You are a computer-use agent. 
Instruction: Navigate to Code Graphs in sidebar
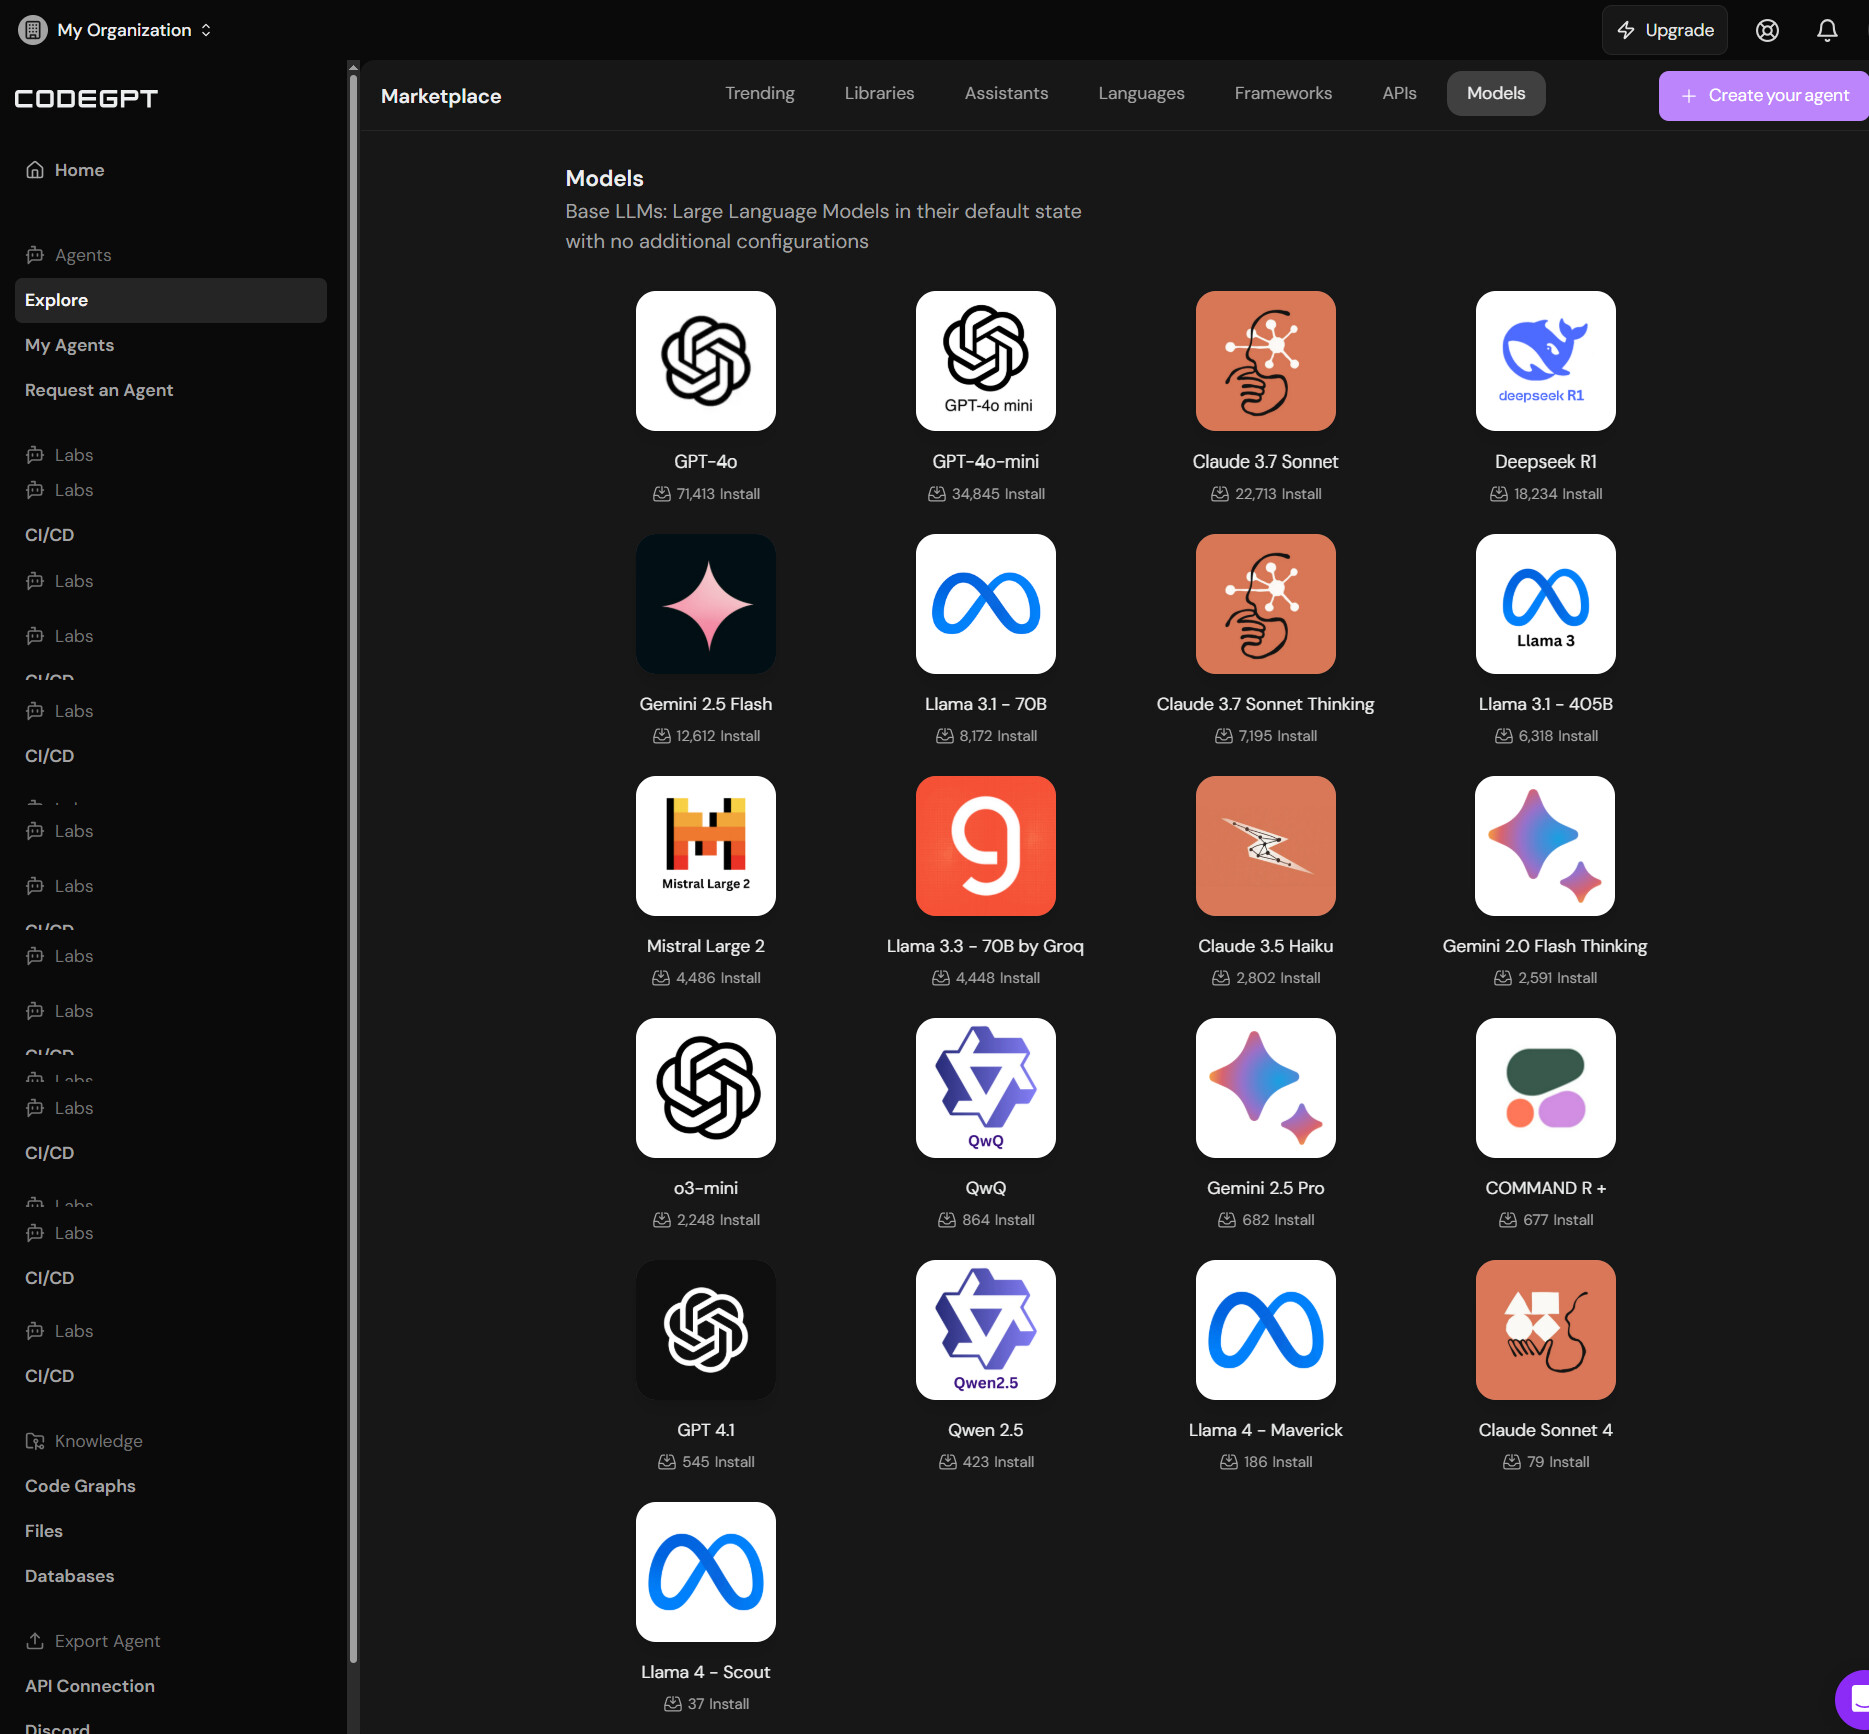(x=80, y=1486)
